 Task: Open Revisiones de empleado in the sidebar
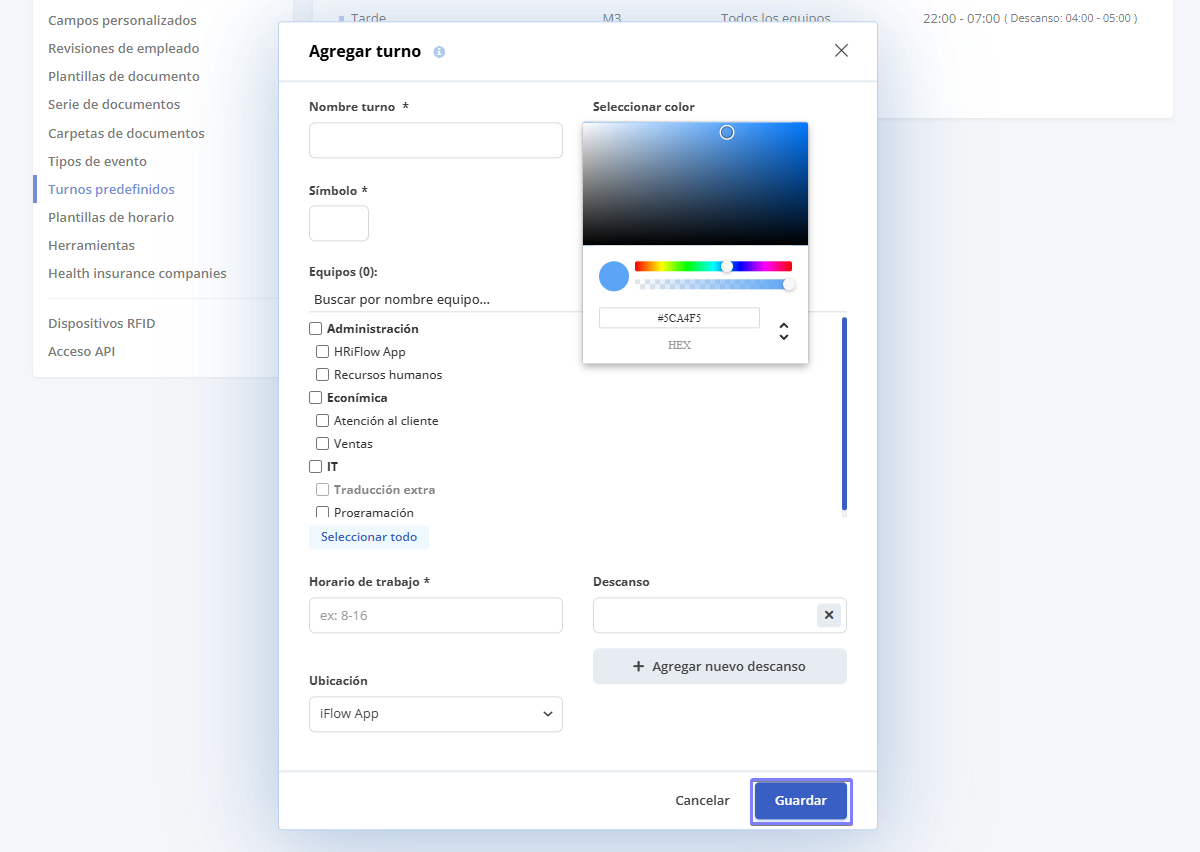(x=124, y=48)
